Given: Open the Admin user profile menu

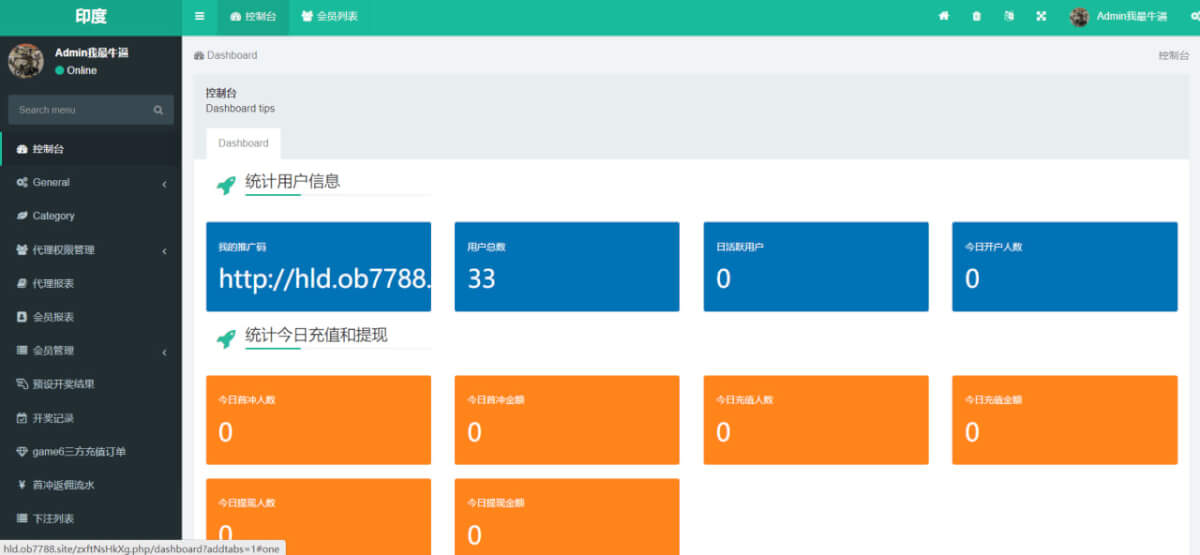Looking at the screenshot, I should point(1118,17).
